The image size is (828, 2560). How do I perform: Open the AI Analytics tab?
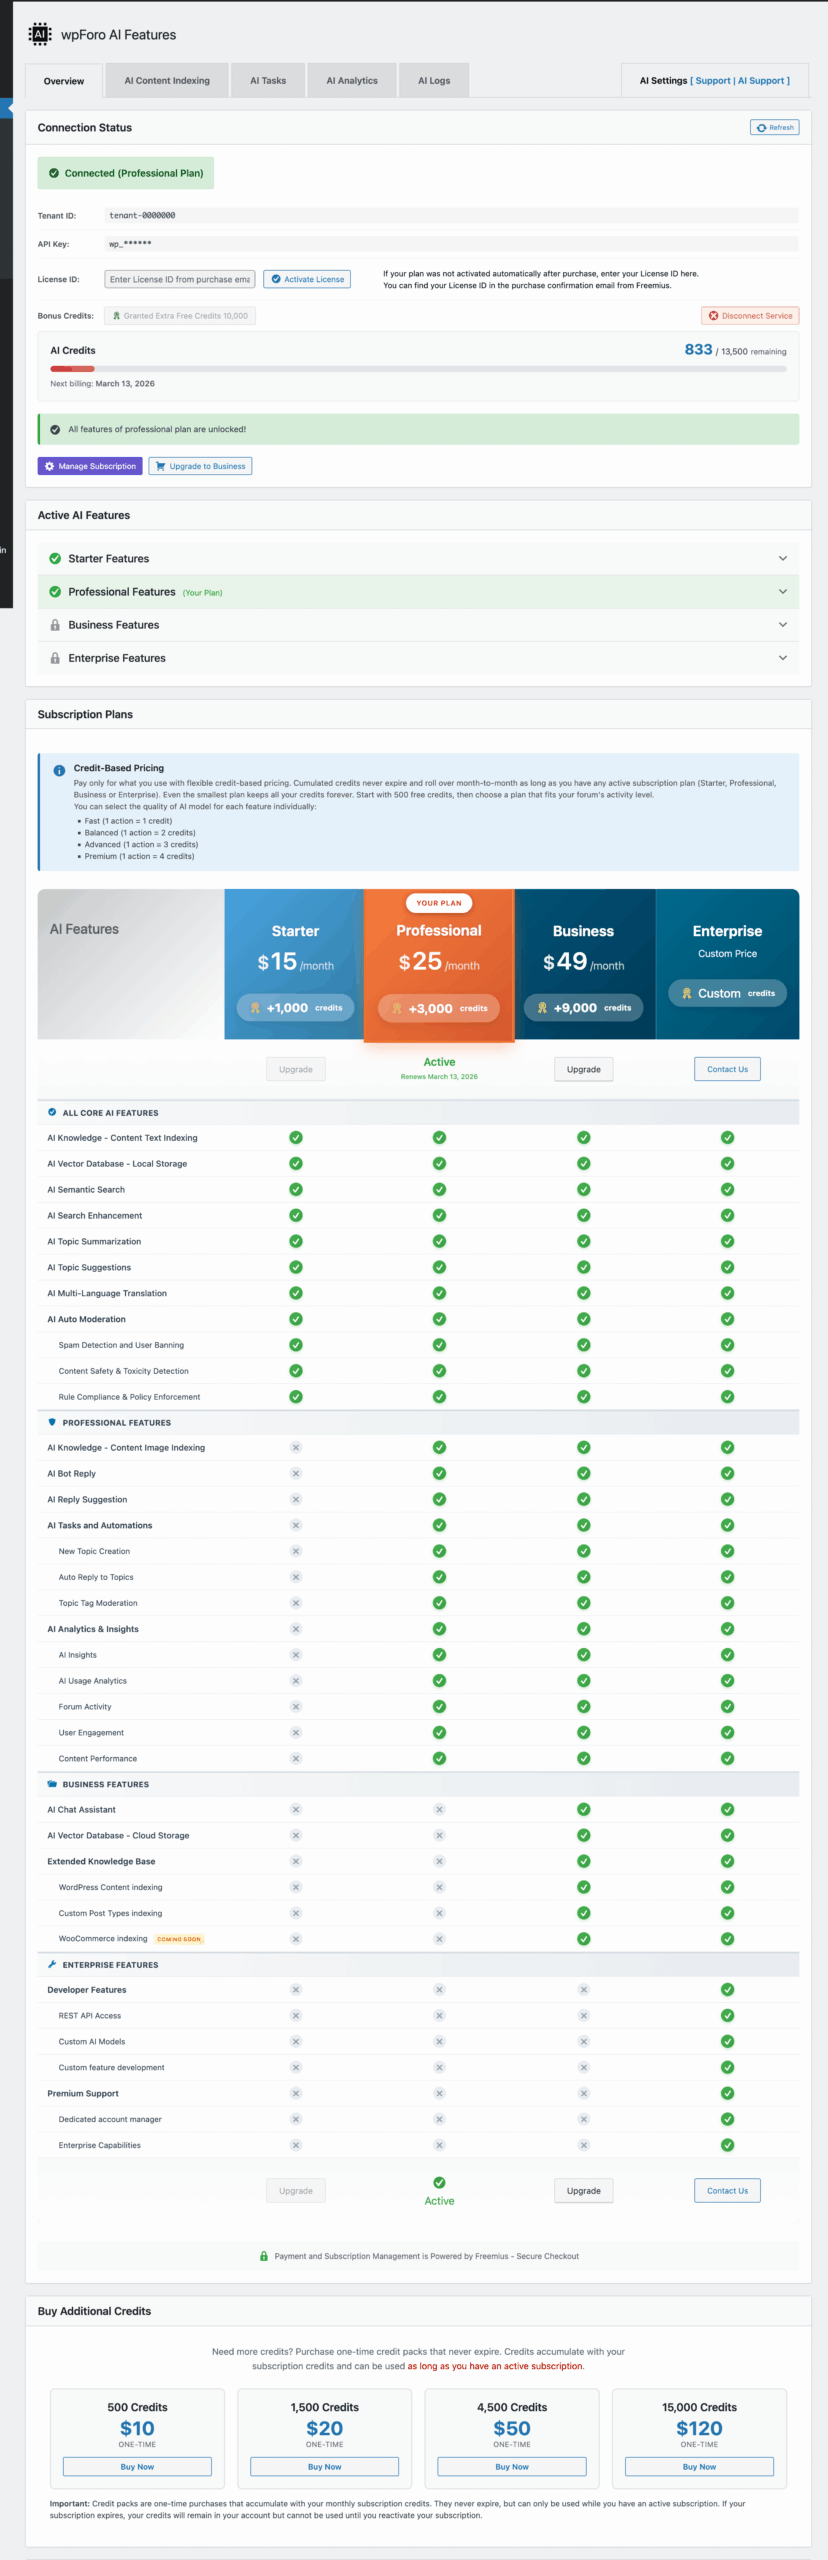click(352, 81)
